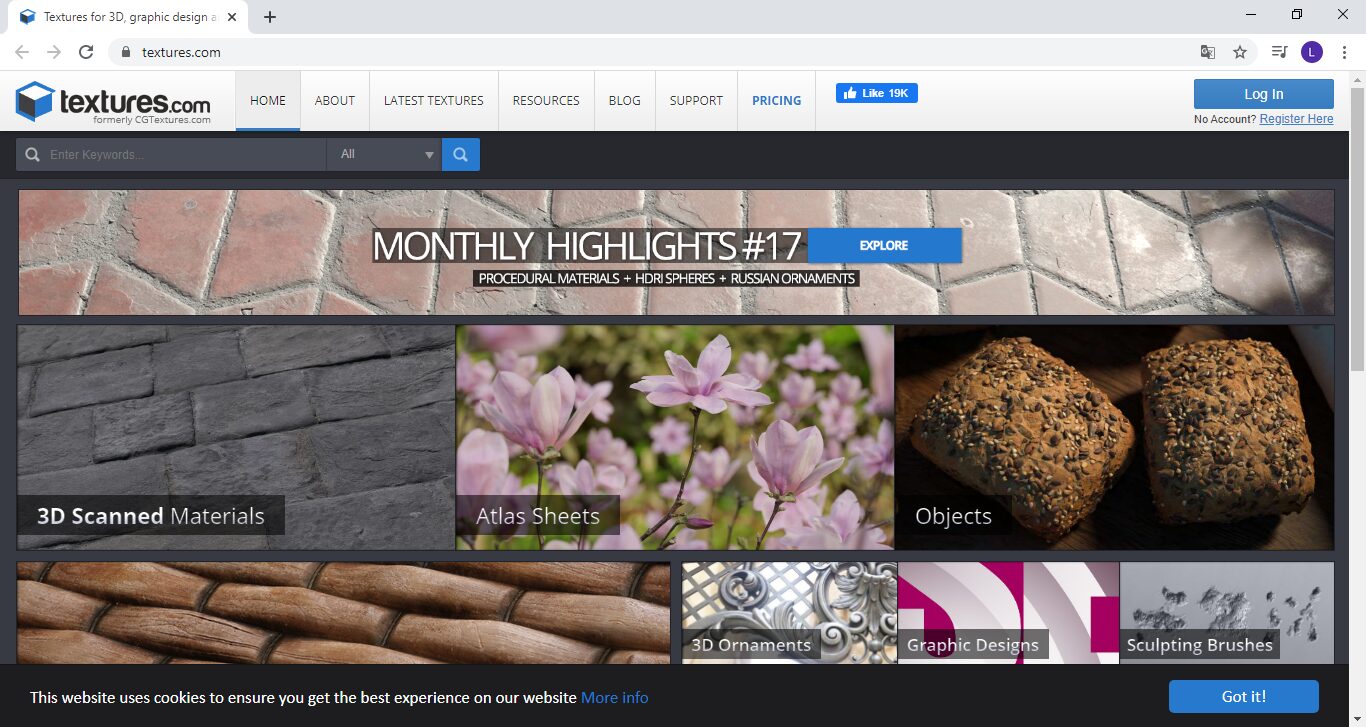This screenshot has height=727, width=1366.
Task: Click the Log In button
Action: click(1263, 93)
